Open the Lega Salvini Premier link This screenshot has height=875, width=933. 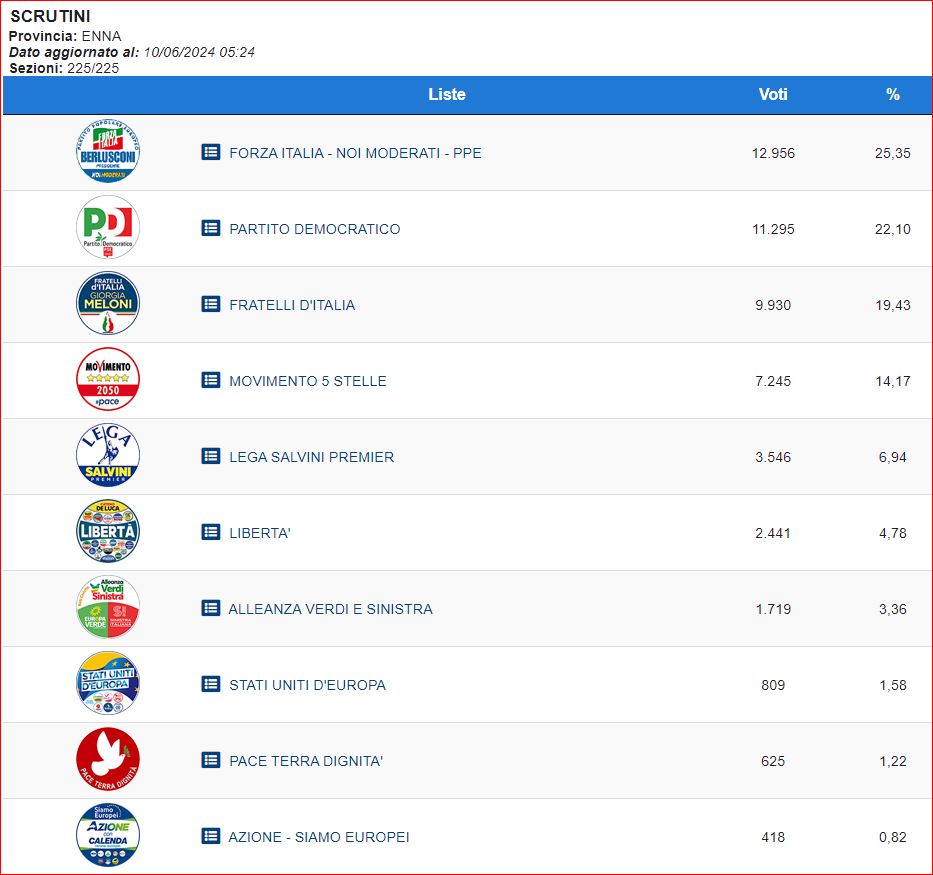click(311, 457)
